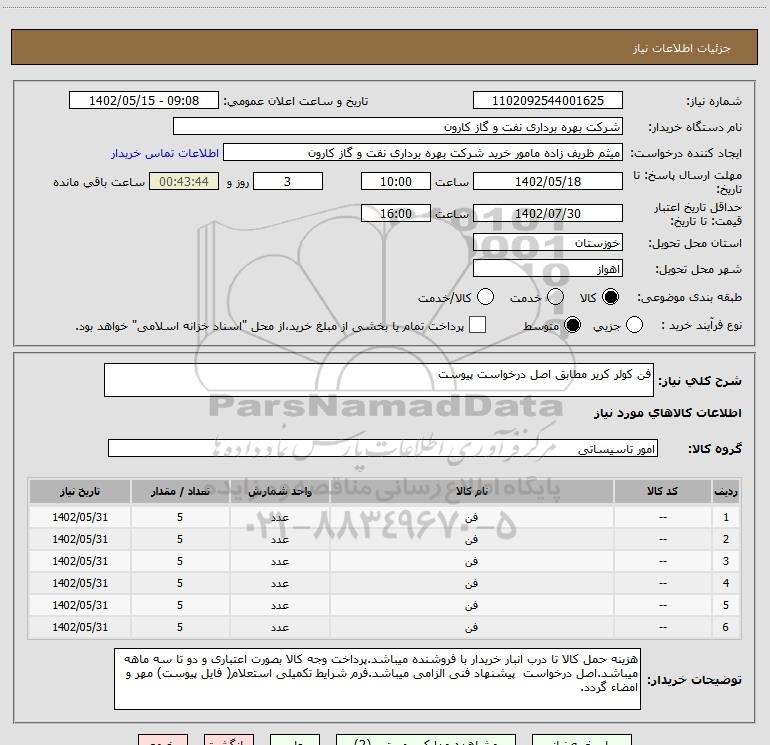Image resolution: width=770 pixels, height=745 pixels.
Task: Choose the متوسط purchase type radio
Action: pos(572,325)
